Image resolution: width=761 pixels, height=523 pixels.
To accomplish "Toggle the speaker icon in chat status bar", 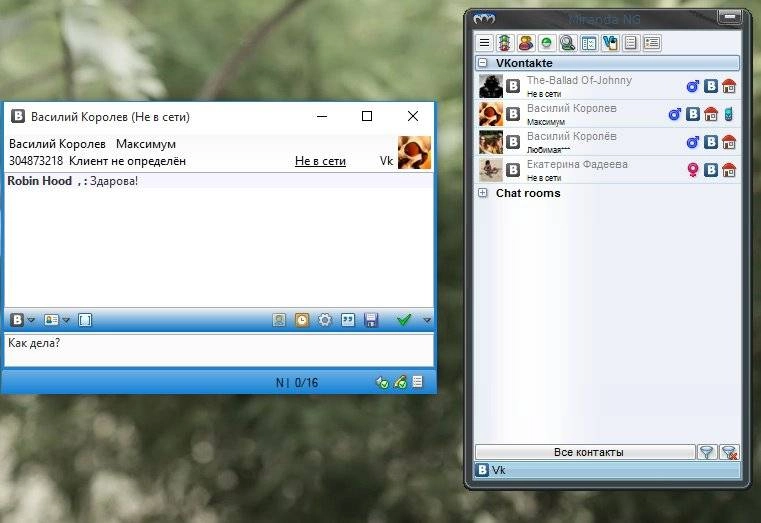I will (382, 383).
